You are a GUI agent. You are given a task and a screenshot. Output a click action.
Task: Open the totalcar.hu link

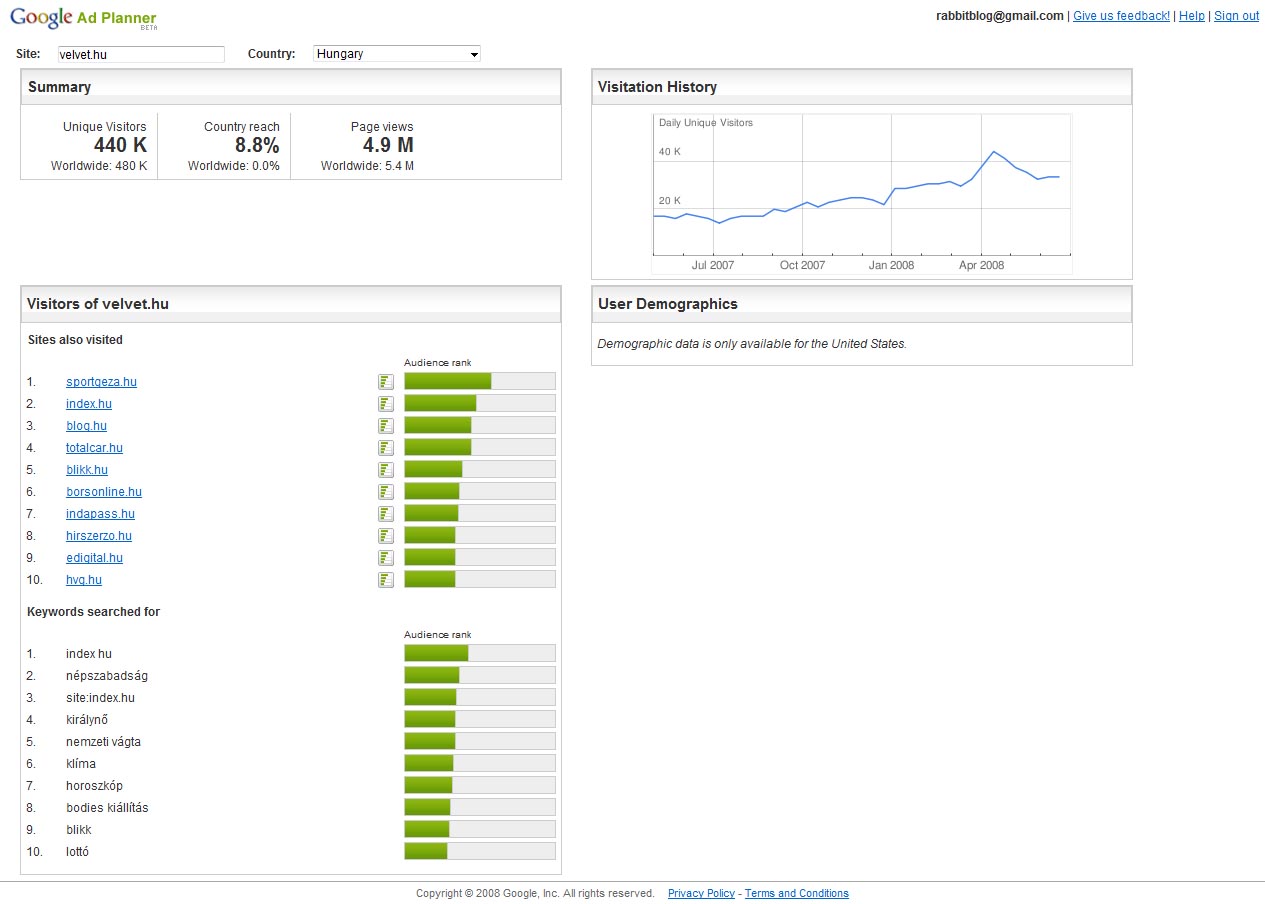click(x=94, y=448)
